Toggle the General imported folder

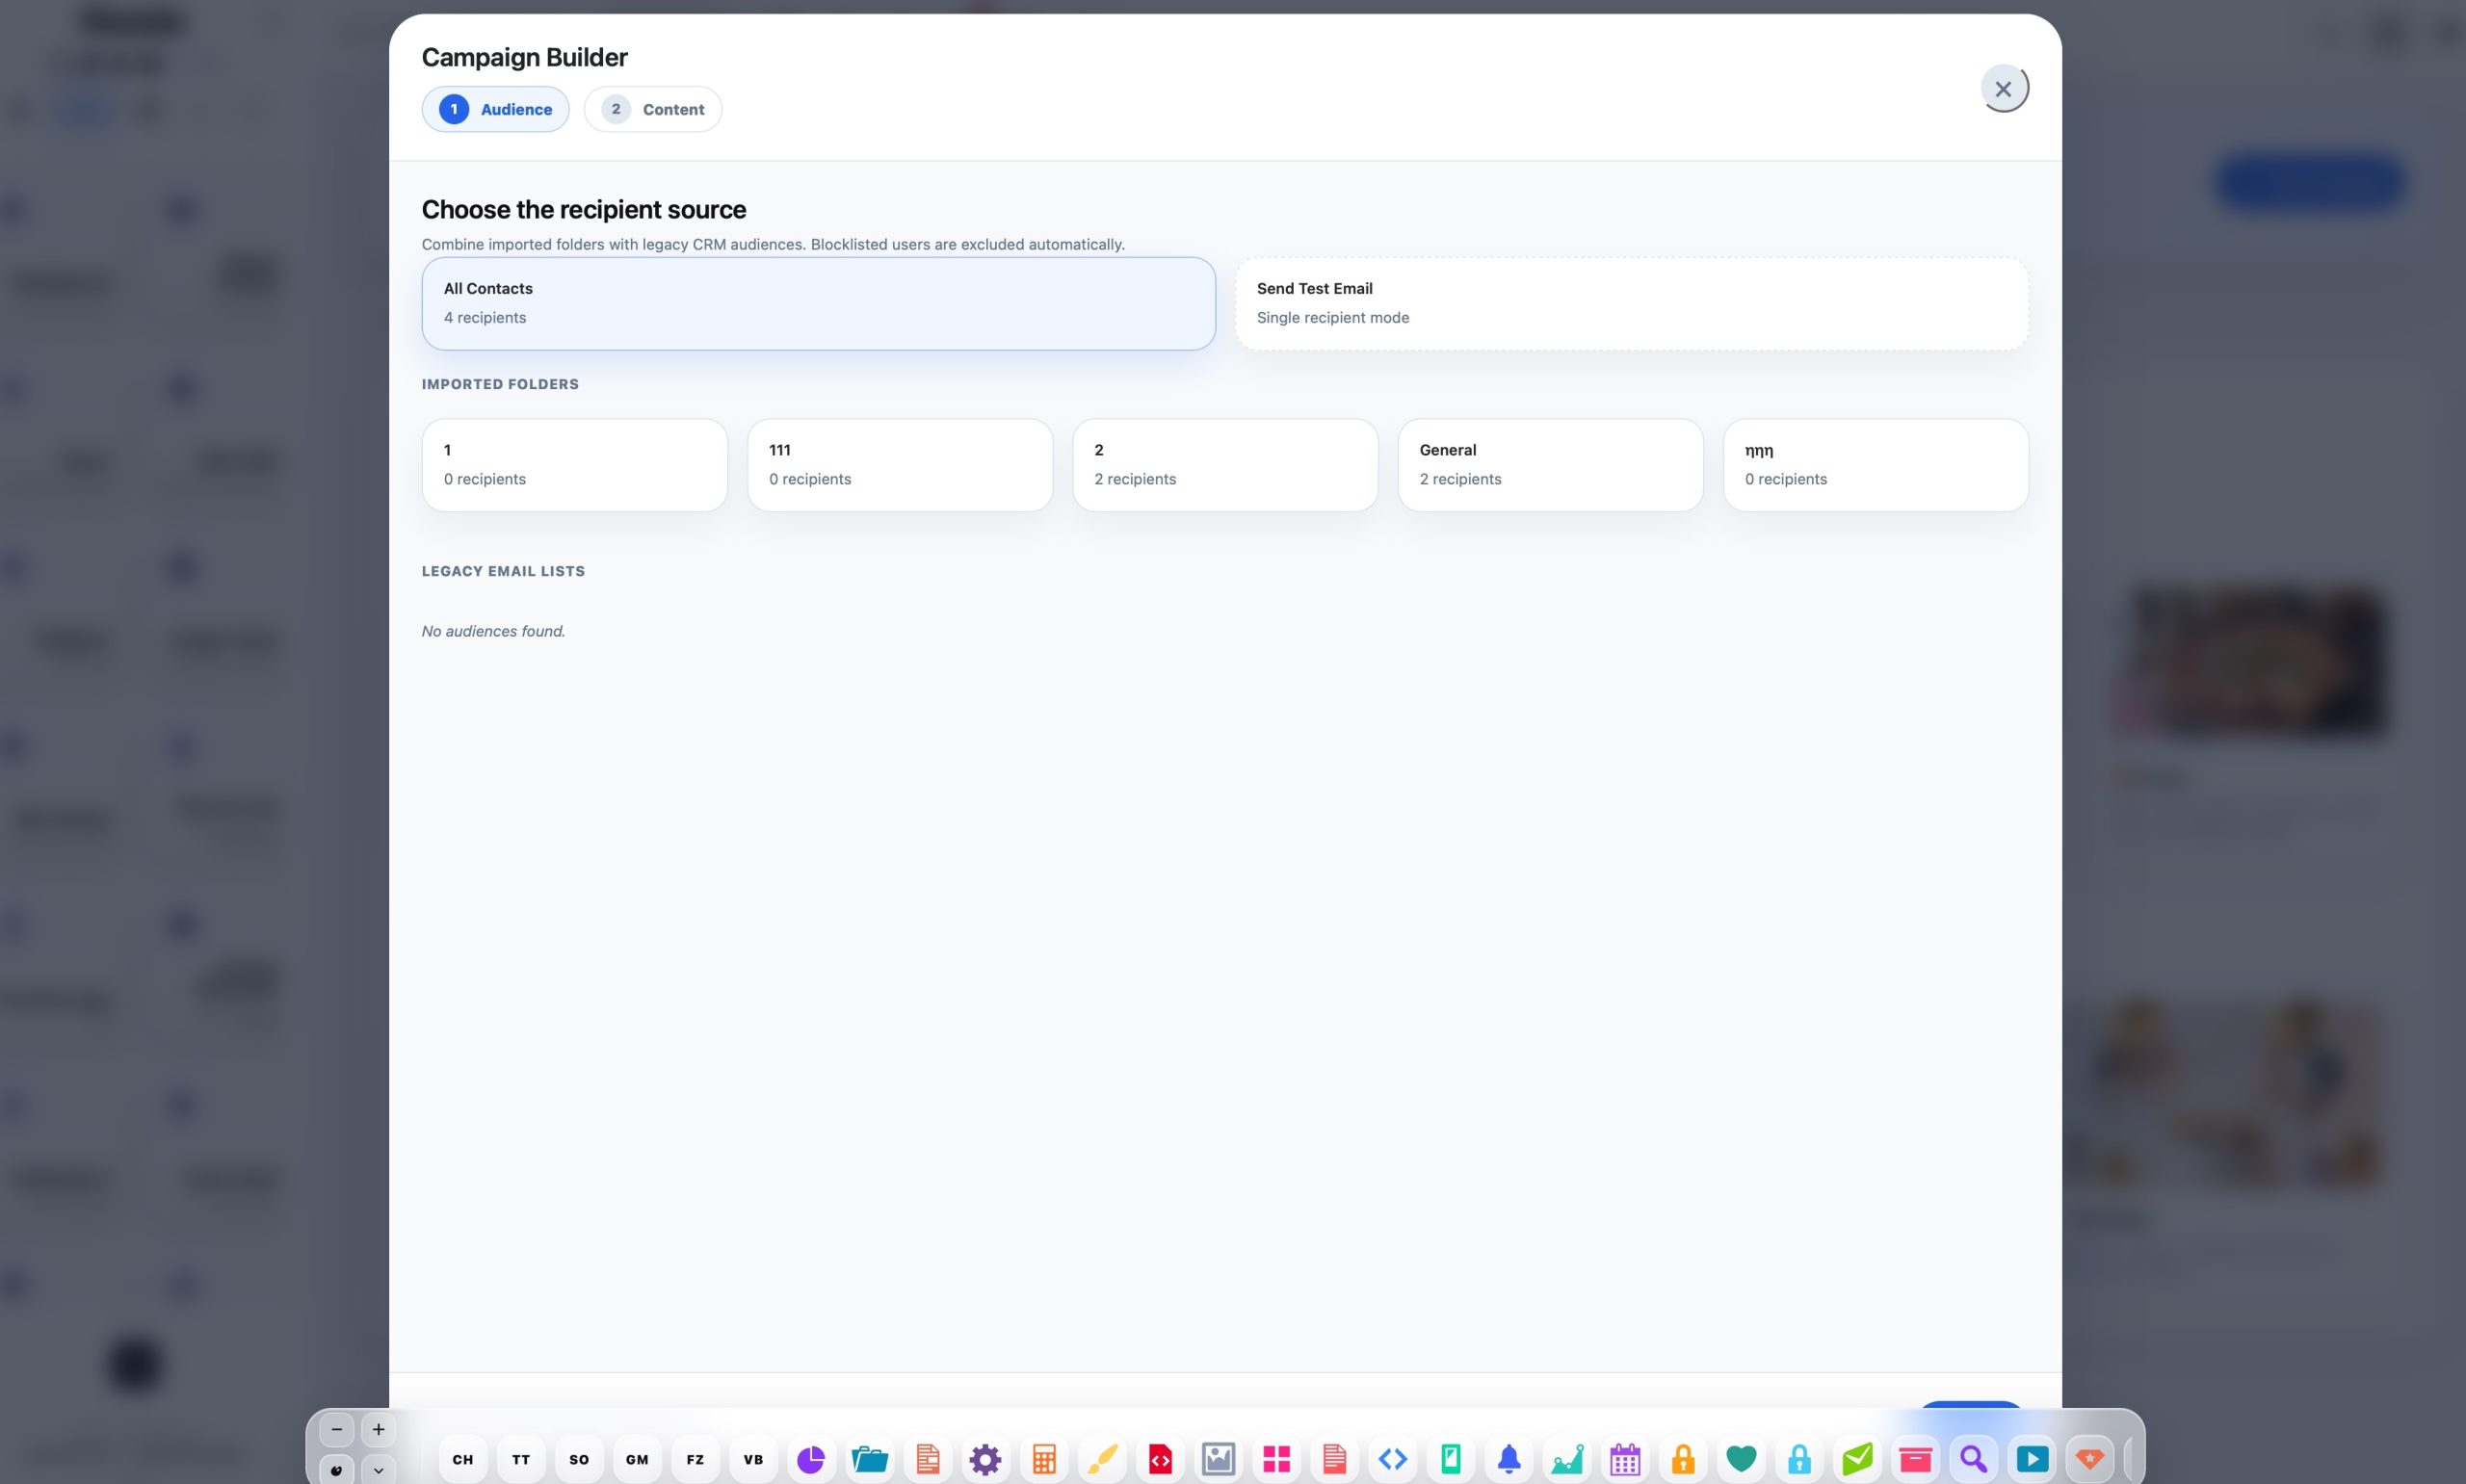tap(1550, 464)
